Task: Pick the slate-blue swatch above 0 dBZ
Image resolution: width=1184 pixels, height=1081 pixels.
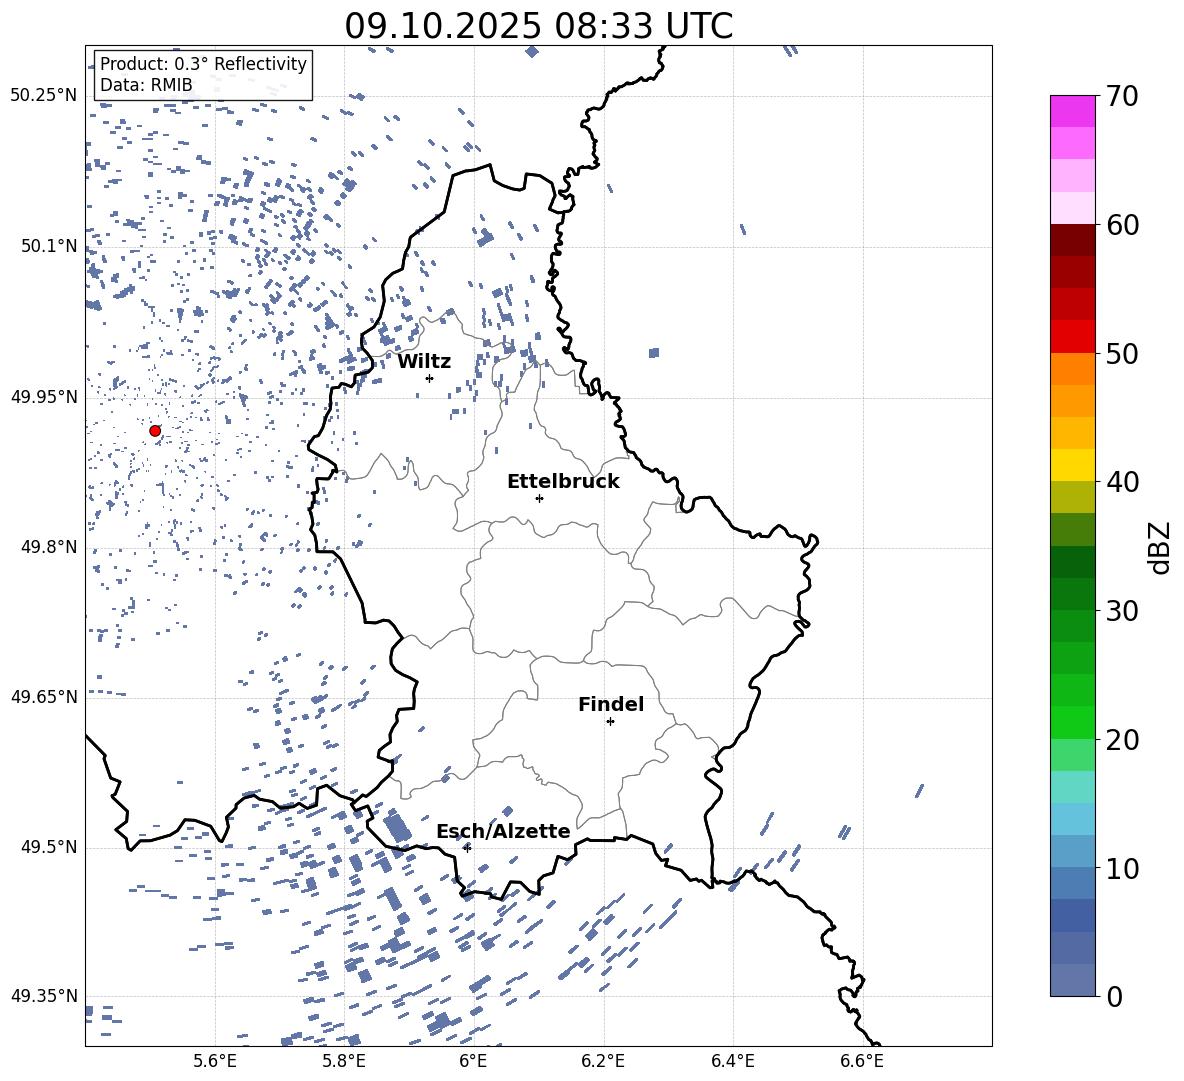Action: click(x=1072, y=980)
